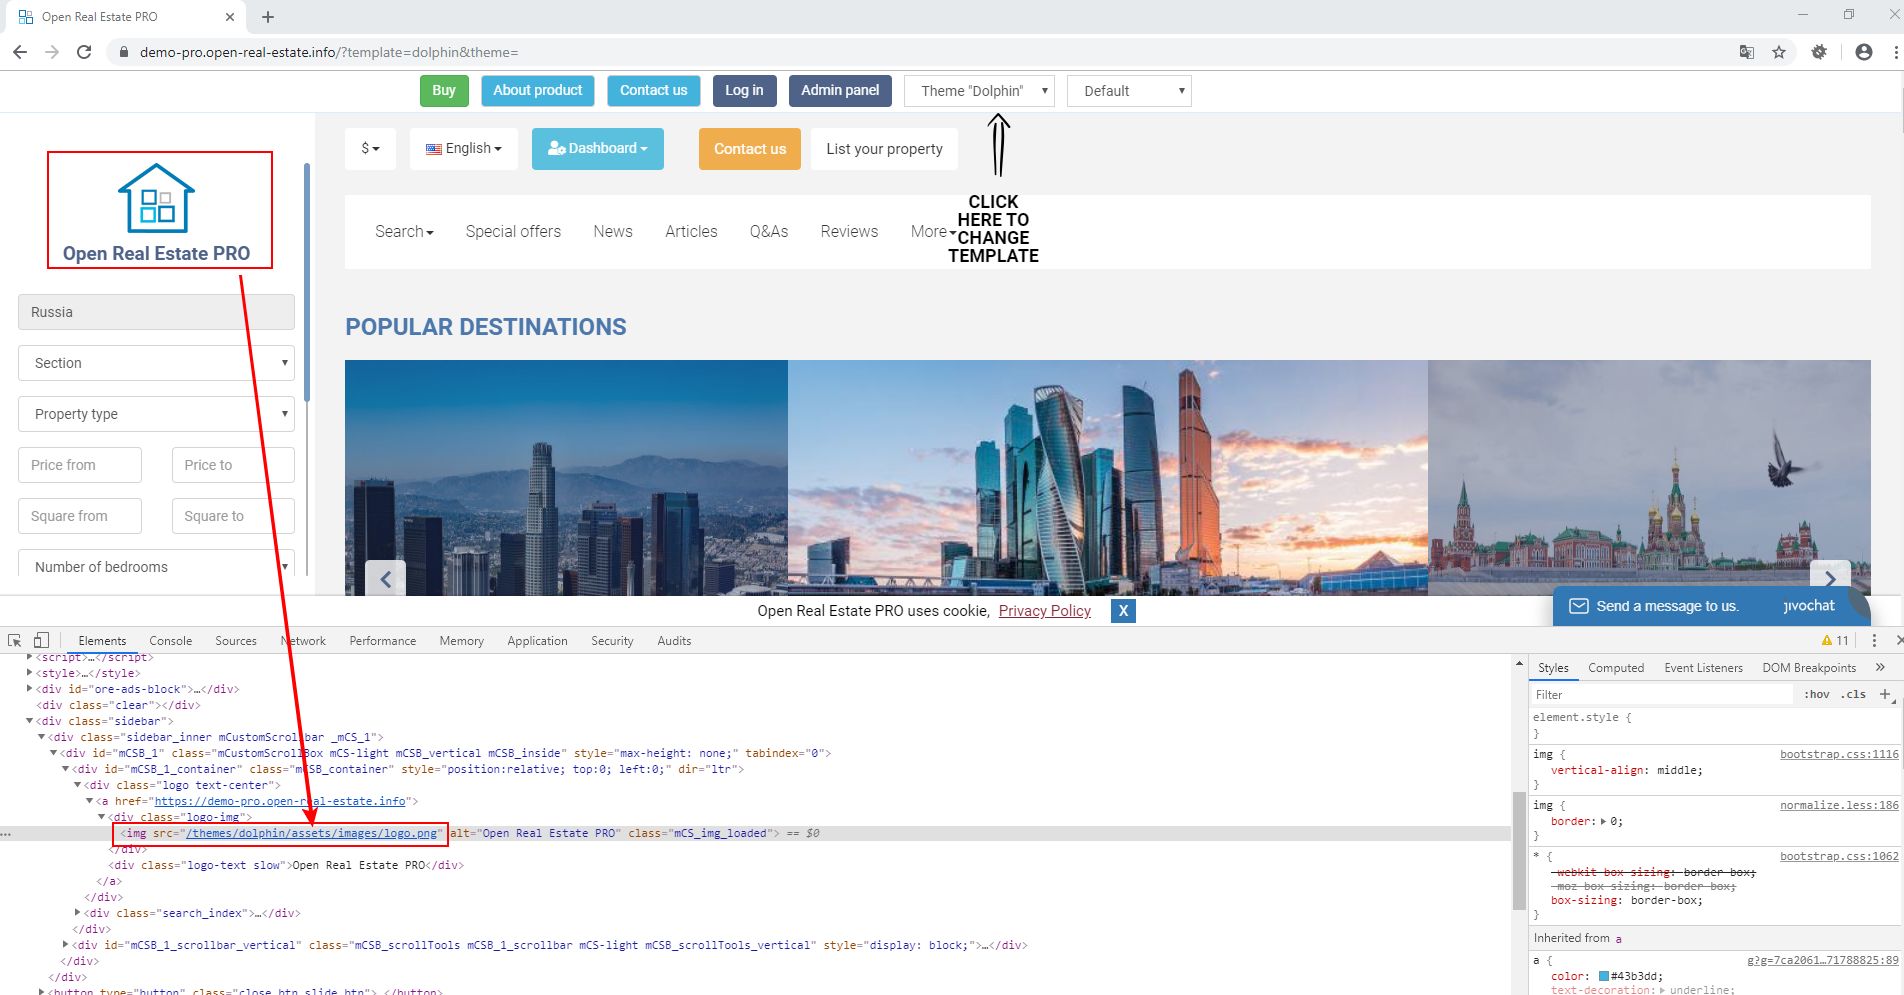Toggle :hov element state panel
Screen dimensions: 1904x995
pyautogui.click(x=1817, y=694)
